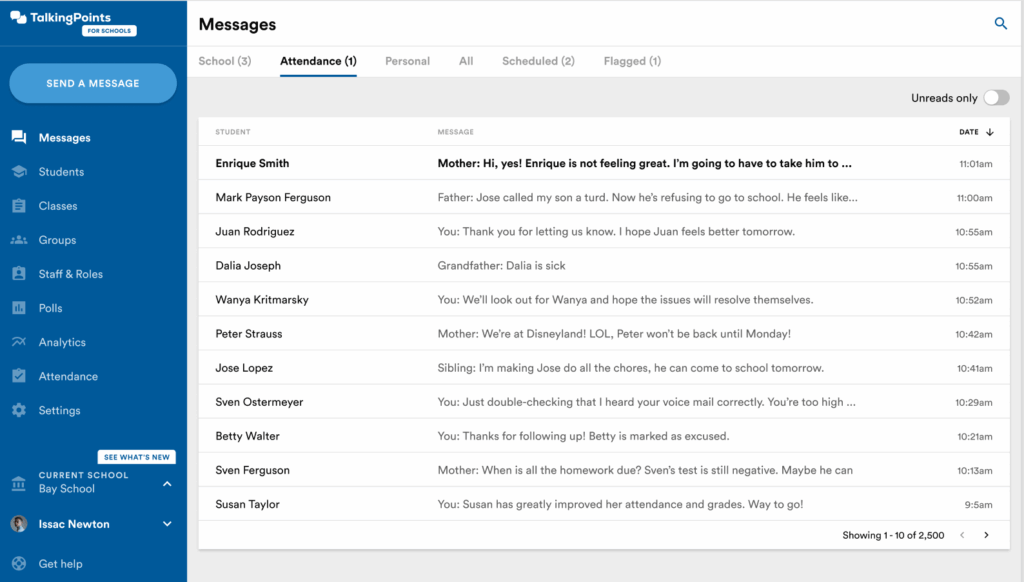This screenshot has height=582, width=1024.
Task: Open Issac Newton account dropdown
Action: tap(167, 524)
